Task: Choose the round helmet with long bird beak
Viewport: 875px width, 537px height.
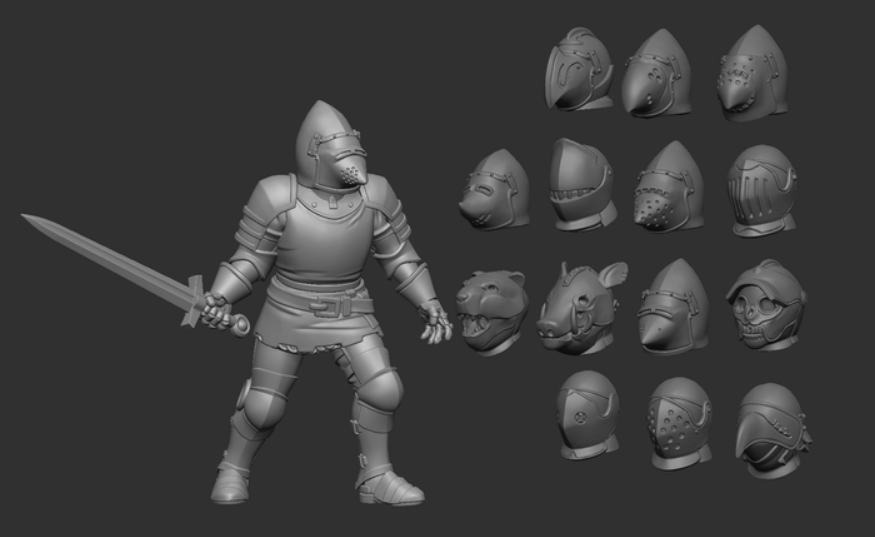Action: coord(770,428)
